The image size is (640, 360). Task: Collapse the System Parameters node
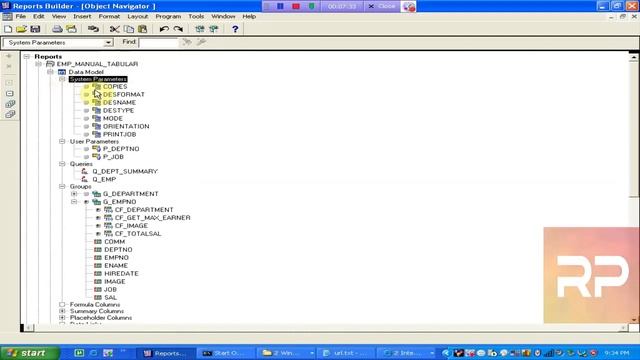coord(62,79)
